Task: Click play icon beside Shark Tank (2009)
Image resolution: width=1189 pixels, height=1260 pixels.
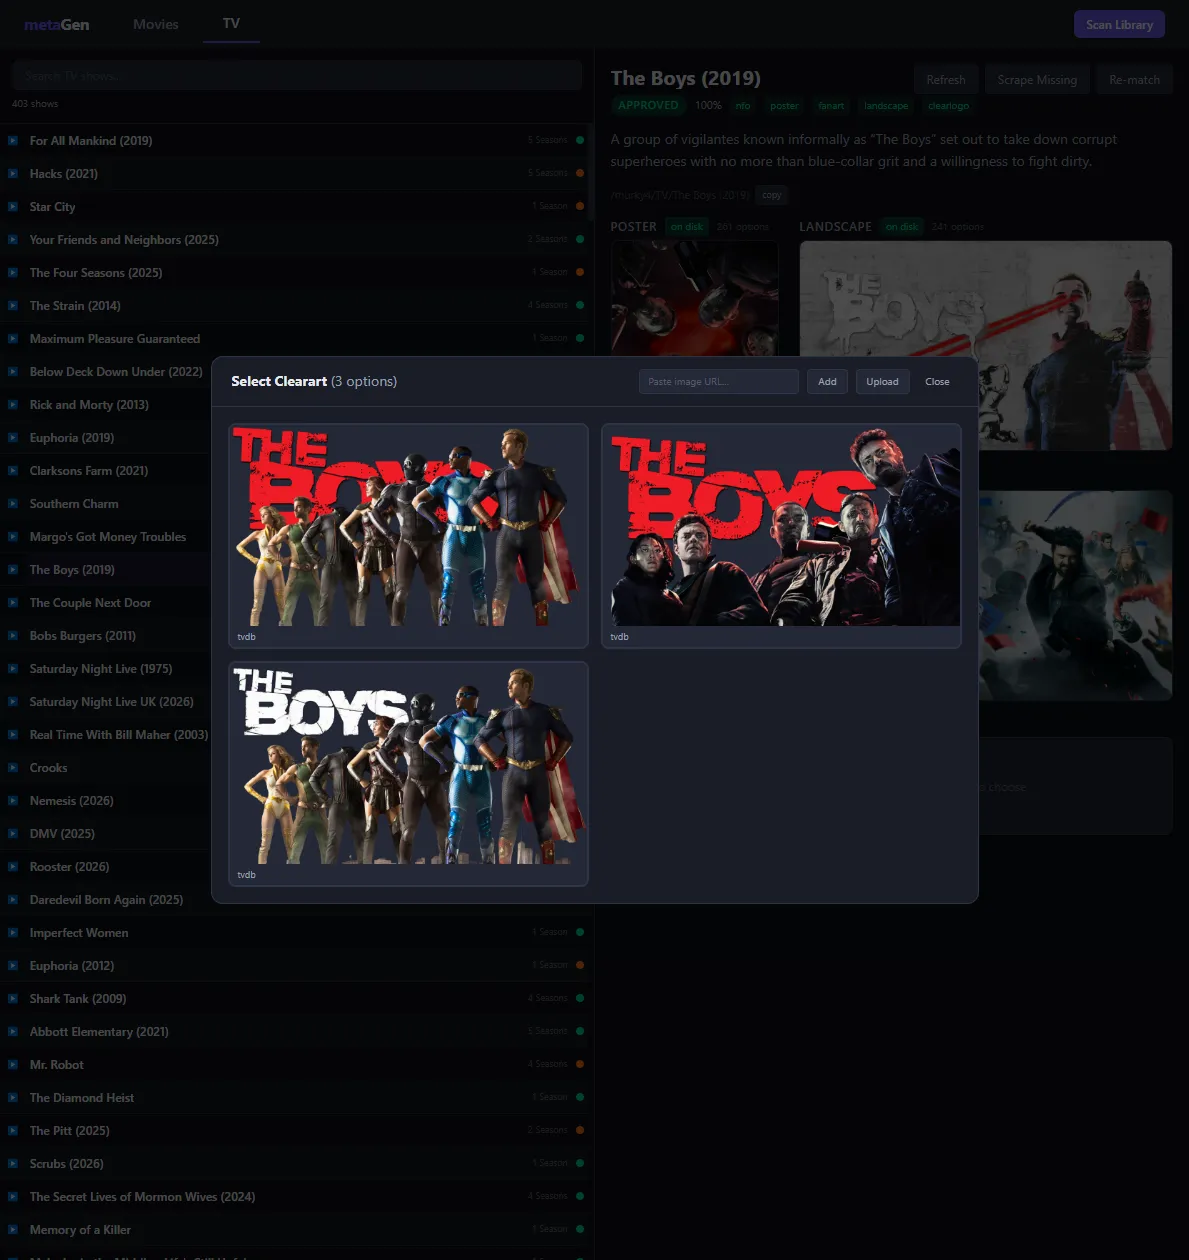Action: [13, 999]
